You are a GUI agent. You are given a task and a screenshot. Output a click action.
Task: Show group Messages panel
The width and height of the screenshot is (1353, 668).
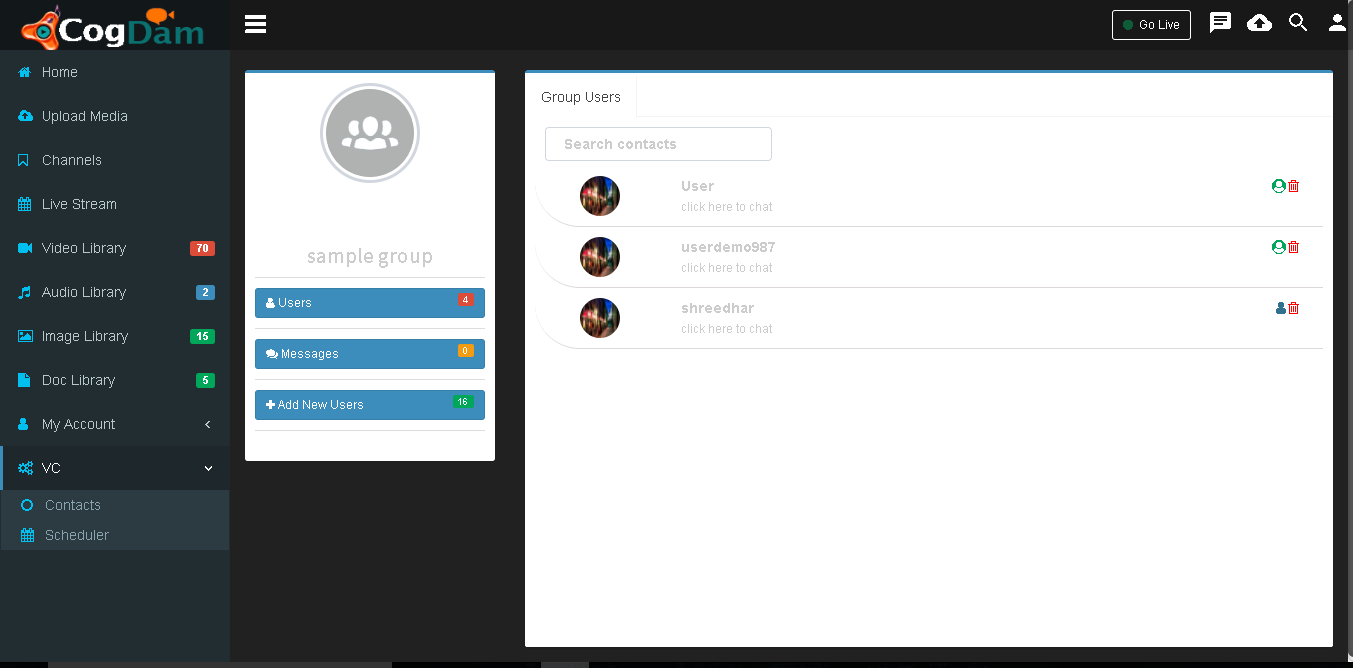(x=370, y=354)
